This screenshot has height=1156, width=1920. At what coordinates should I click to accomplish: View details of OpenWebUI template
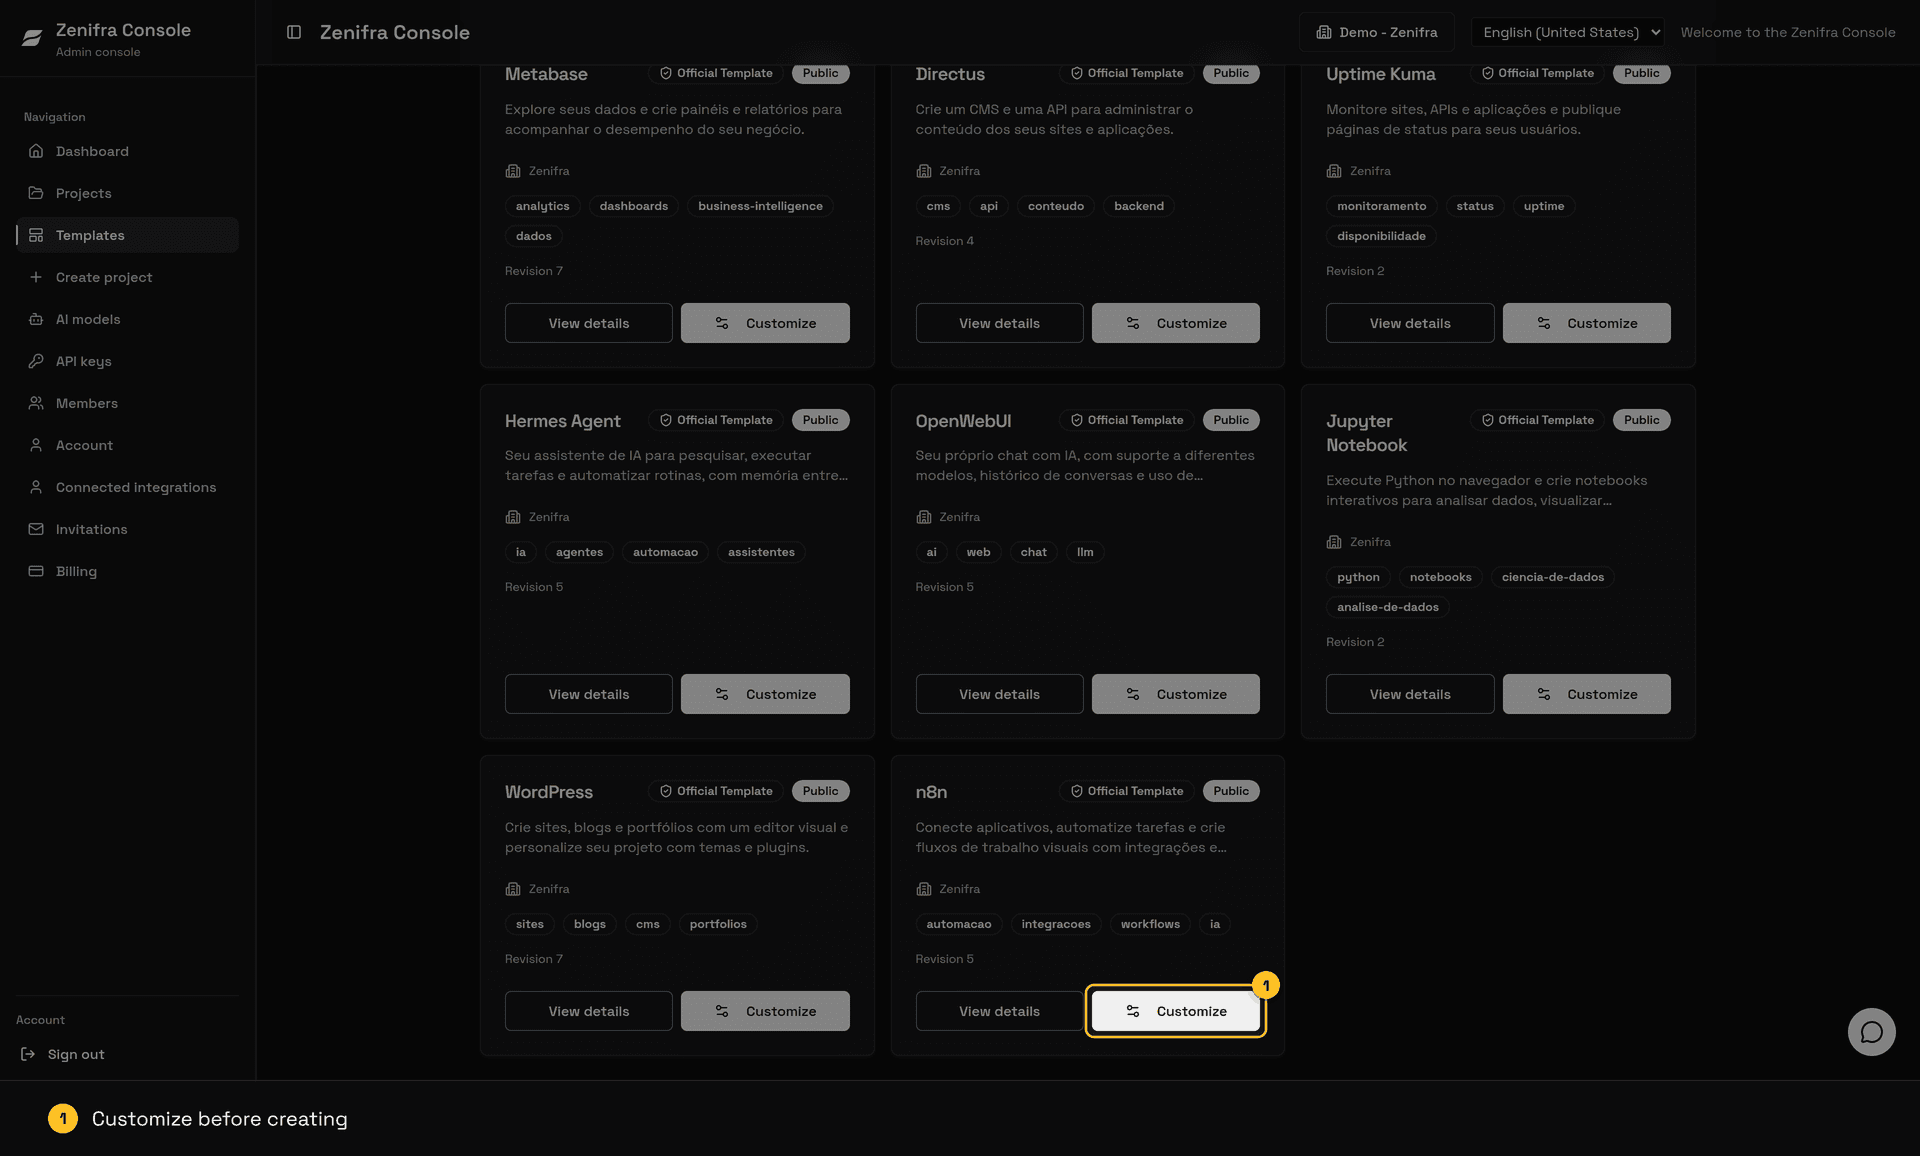[x=999, y=694]
